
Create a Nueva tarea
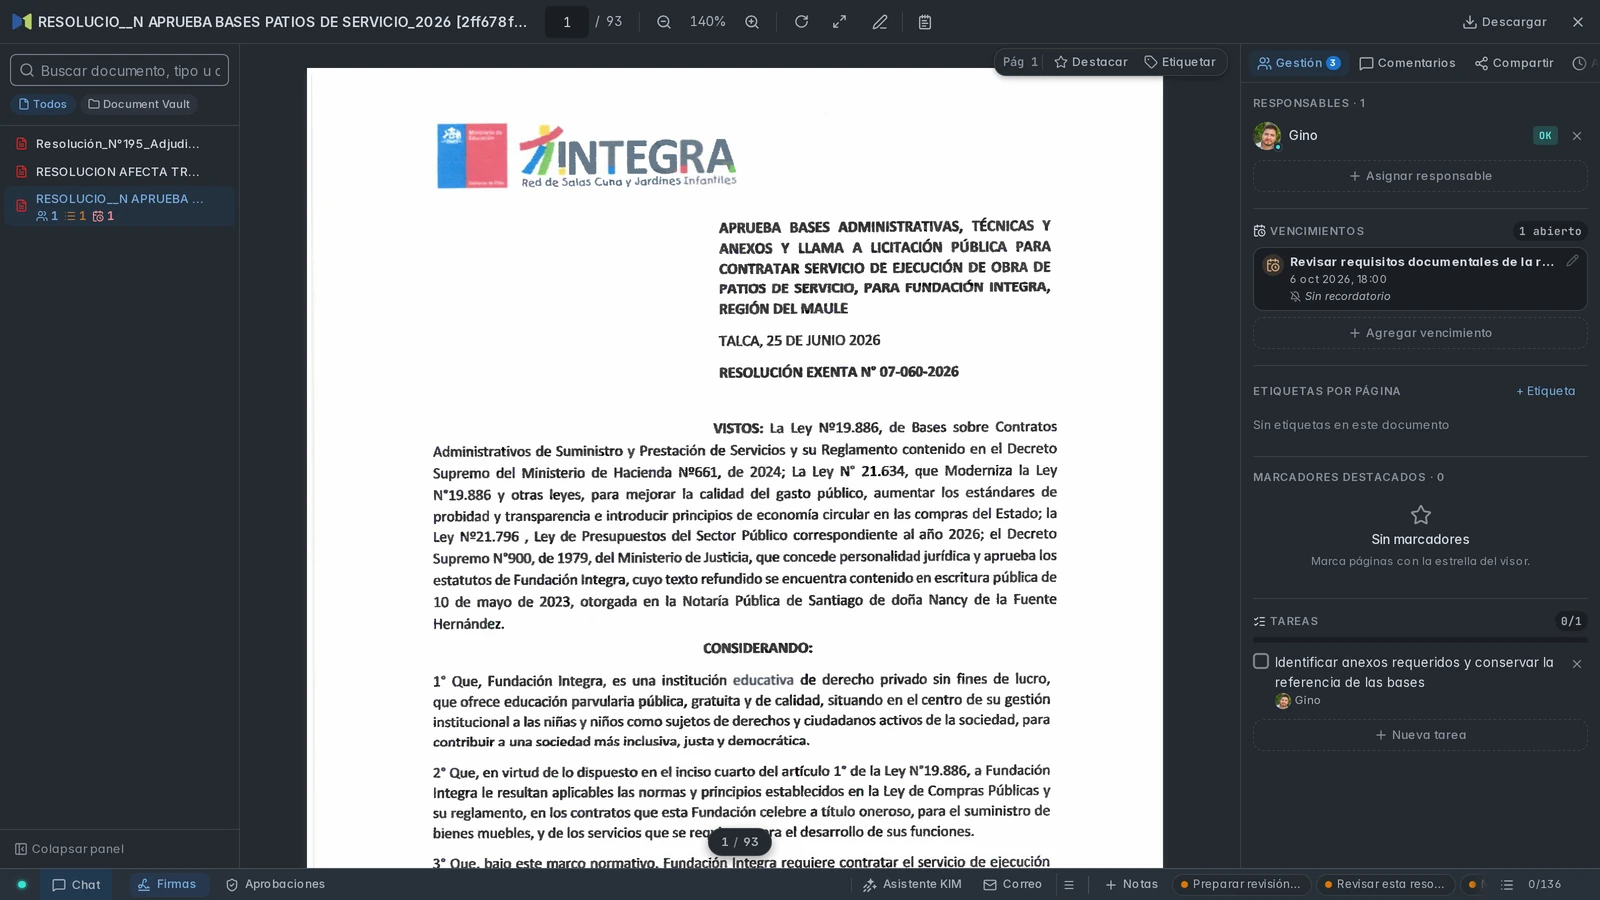tap(1420, 735)
